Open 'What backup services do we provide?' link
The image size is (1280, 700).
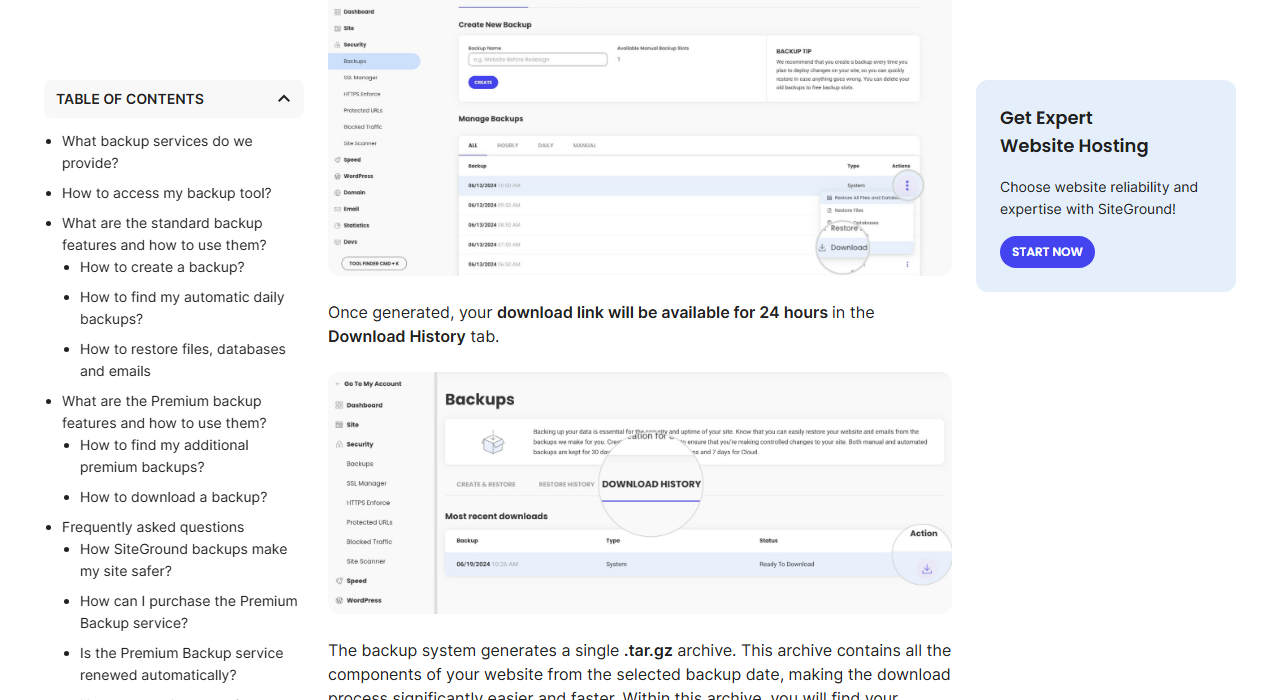pos(157,152)
